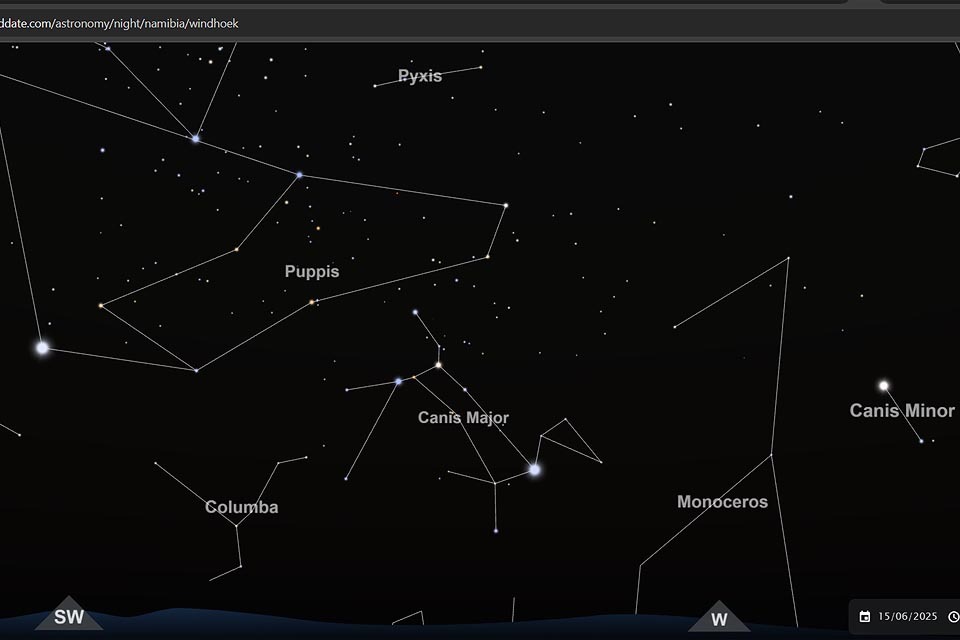Select the date field showing 15/06/2025

click(x=906, y=616)
